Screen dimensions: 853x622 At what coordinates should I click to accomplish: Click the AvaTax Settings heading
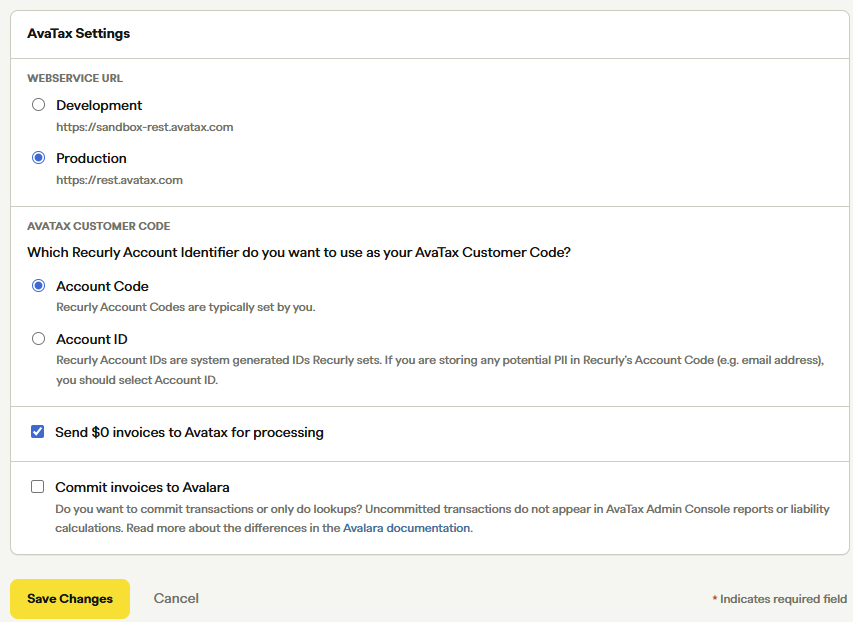click(78, 33)
